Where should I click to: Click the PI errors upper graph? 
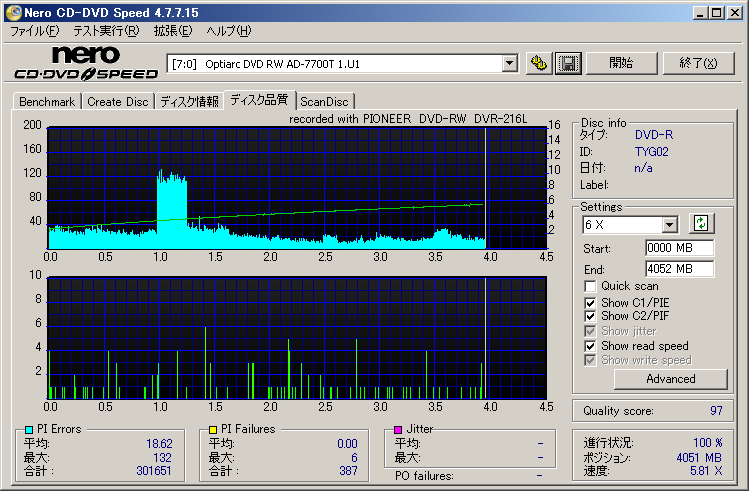coord(297,188)
